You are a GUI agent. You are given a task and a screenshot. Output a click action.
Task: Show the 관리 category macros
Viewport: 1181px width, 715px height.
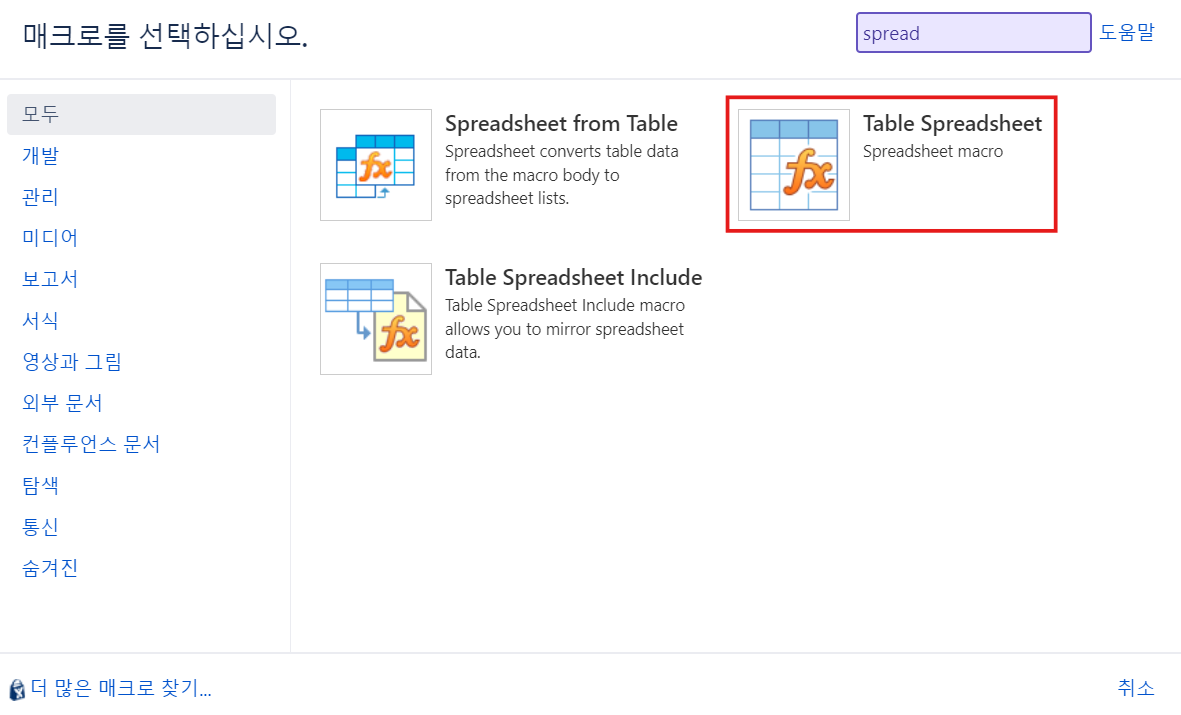pos(41,197)
